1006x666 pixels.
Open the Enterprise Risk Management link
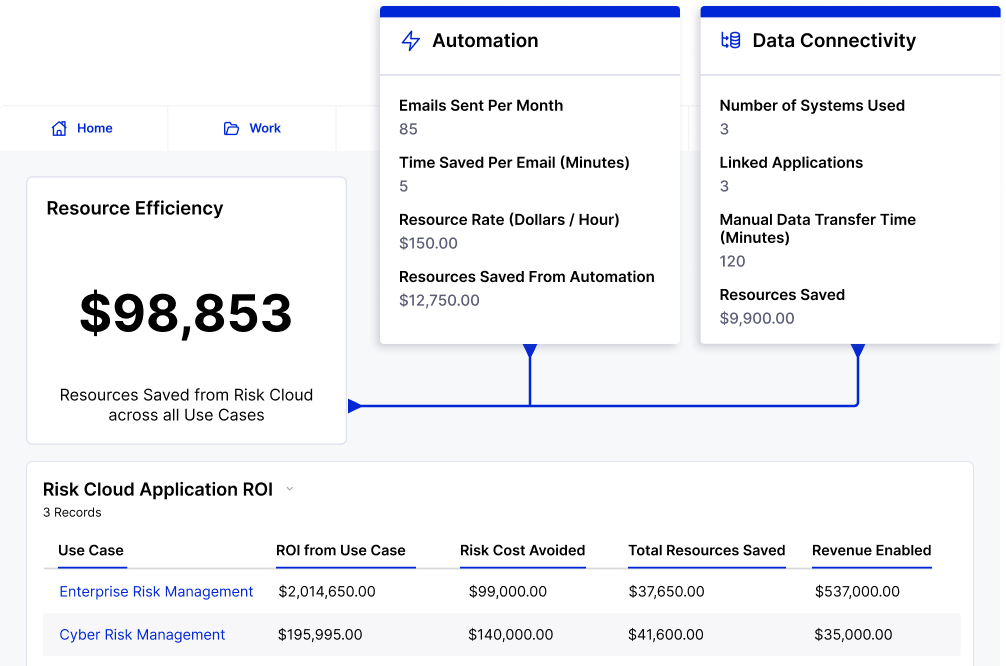point(156,592)
